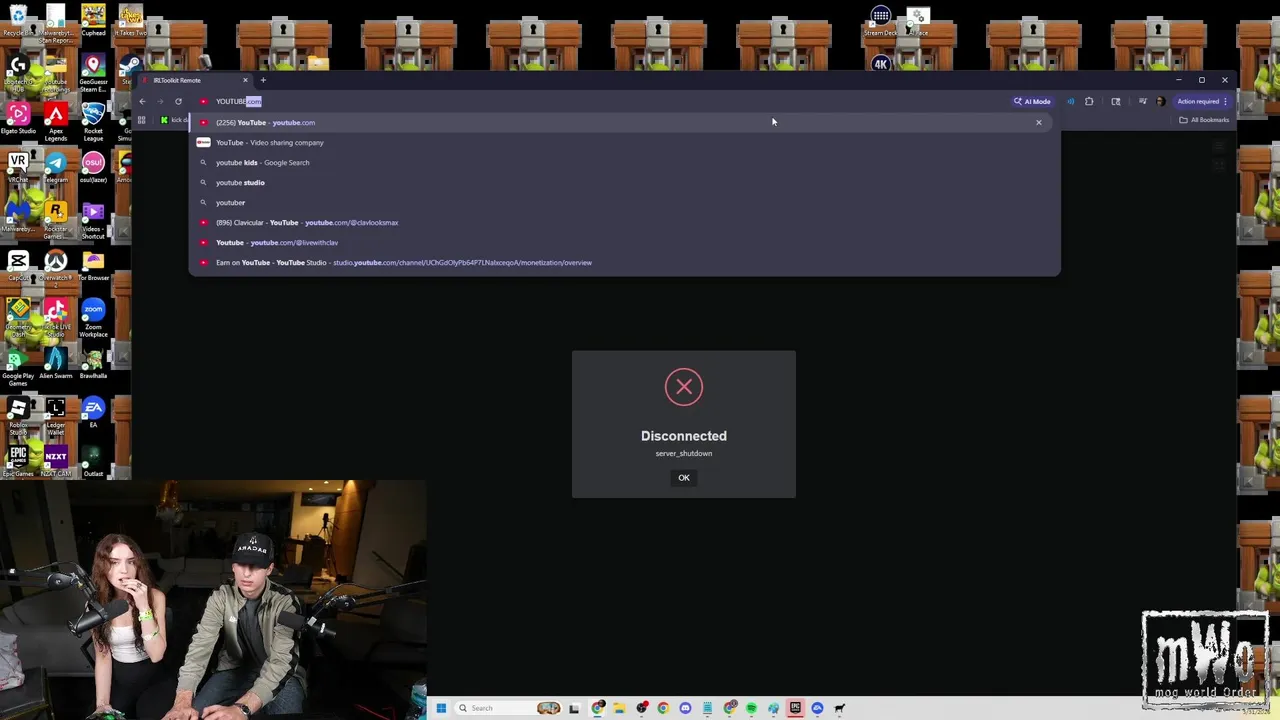Viewport: 1280px width, 720px height.
Task: Open the browser profile avatar
Action: click(x=1160, y=101)
